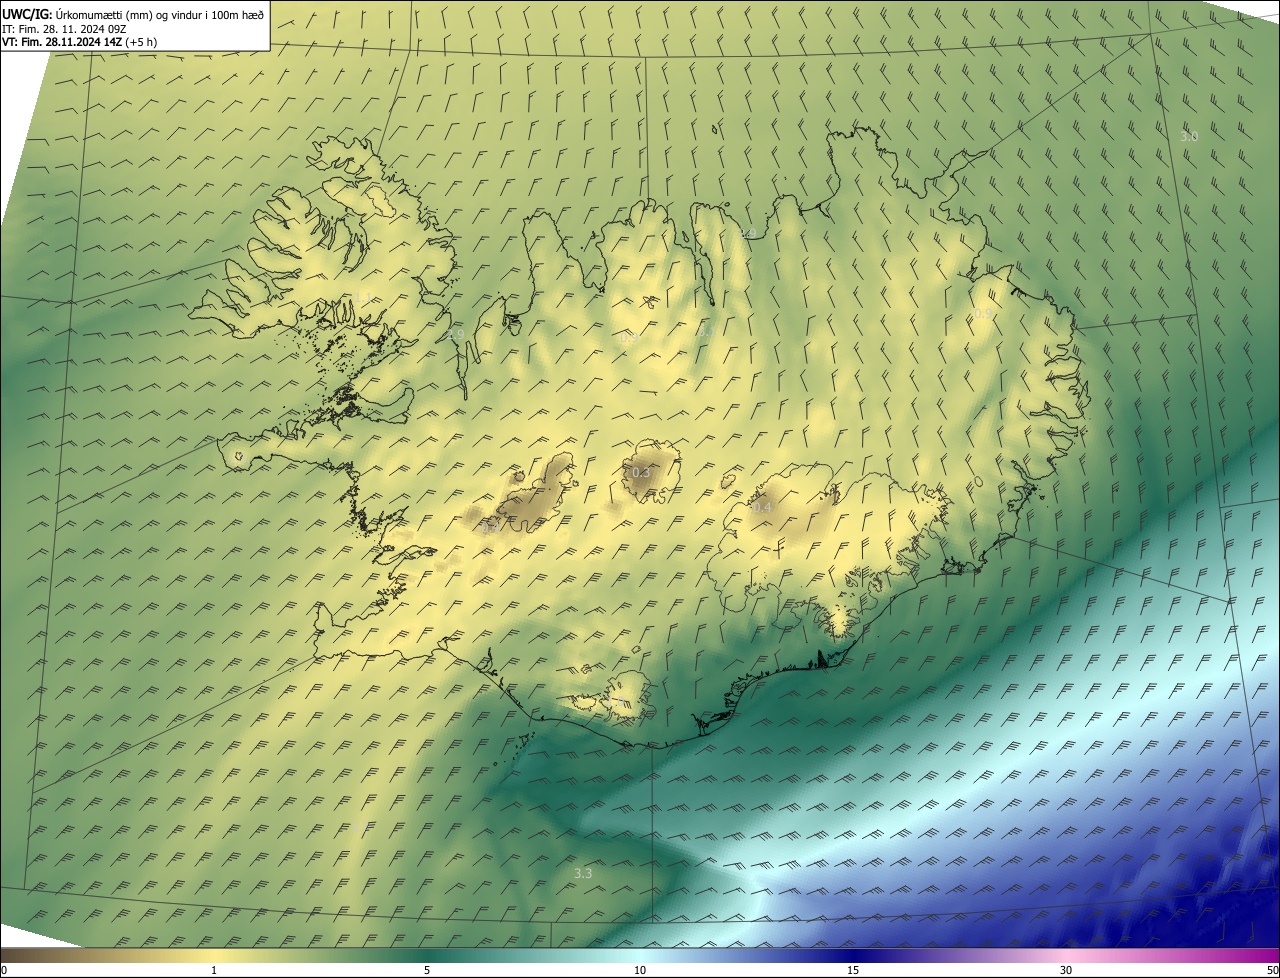The image size is (1280, 978).
Task: Click the title text "Úrkomumætti (mm) og vindur í 100m hæð"
Action: [159, 14]
